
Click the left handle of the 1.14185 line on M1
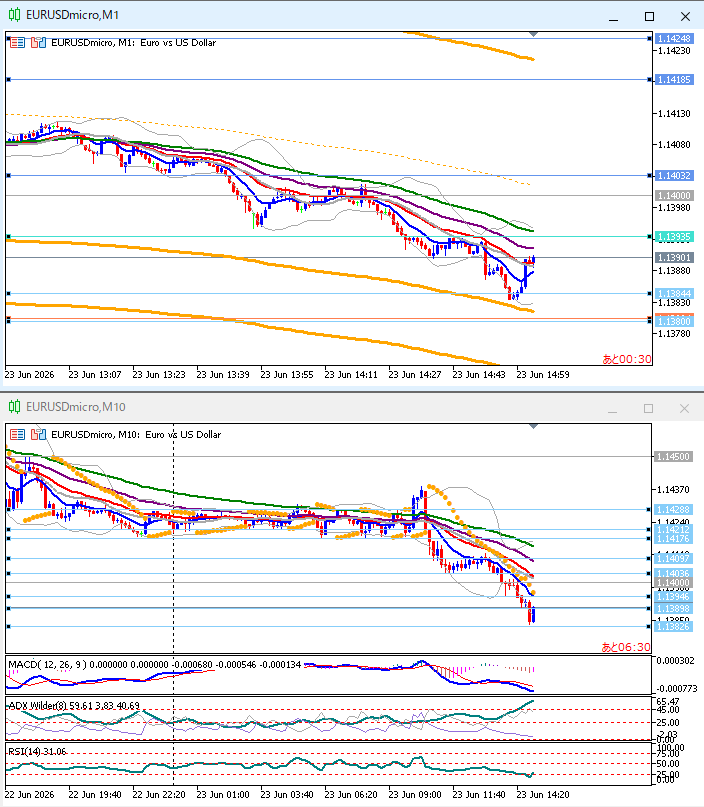(8, 80)
